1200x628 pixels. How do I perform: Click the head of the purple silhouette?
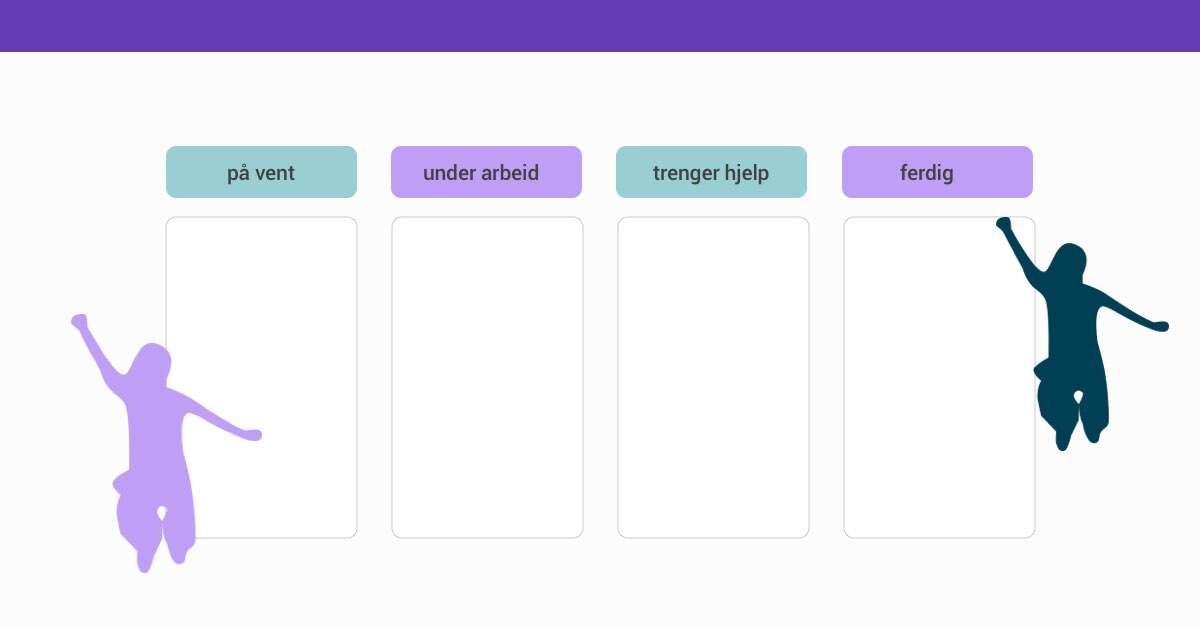tap(152, 362)
